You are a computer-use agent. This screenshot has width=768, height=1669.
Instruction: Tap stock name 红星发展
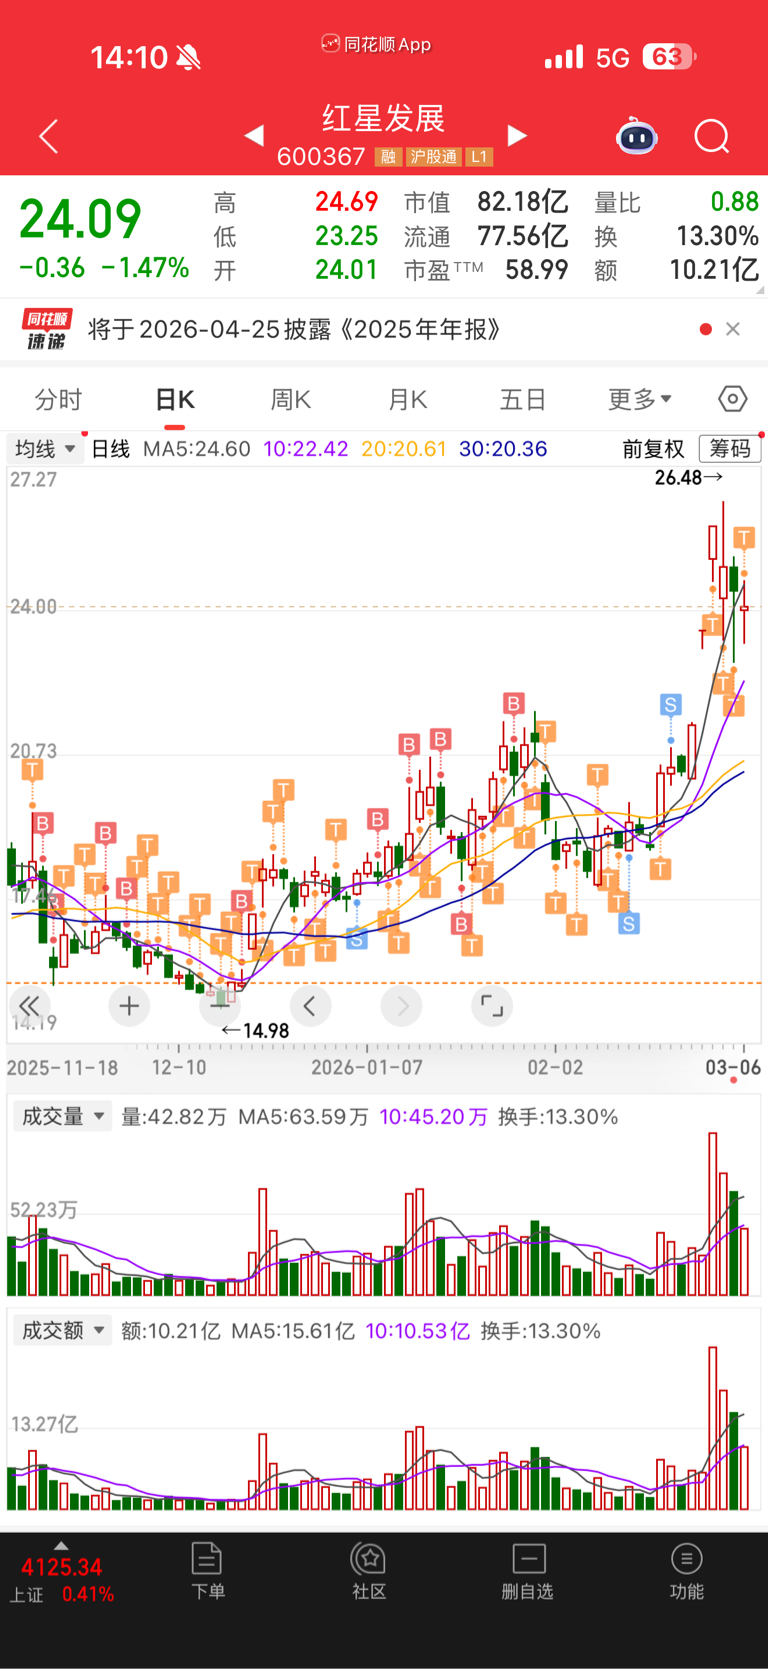coord(383,119)
